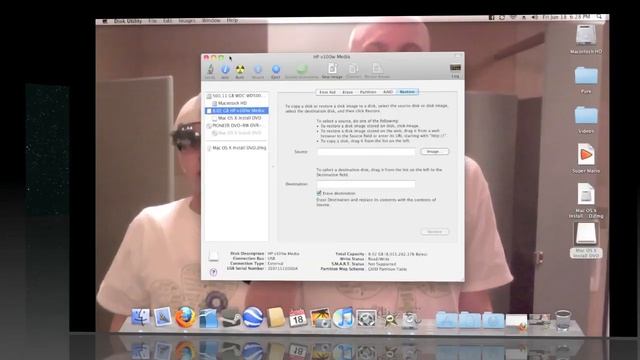
Task: Open the Apple menu
Action: point(104,21)
